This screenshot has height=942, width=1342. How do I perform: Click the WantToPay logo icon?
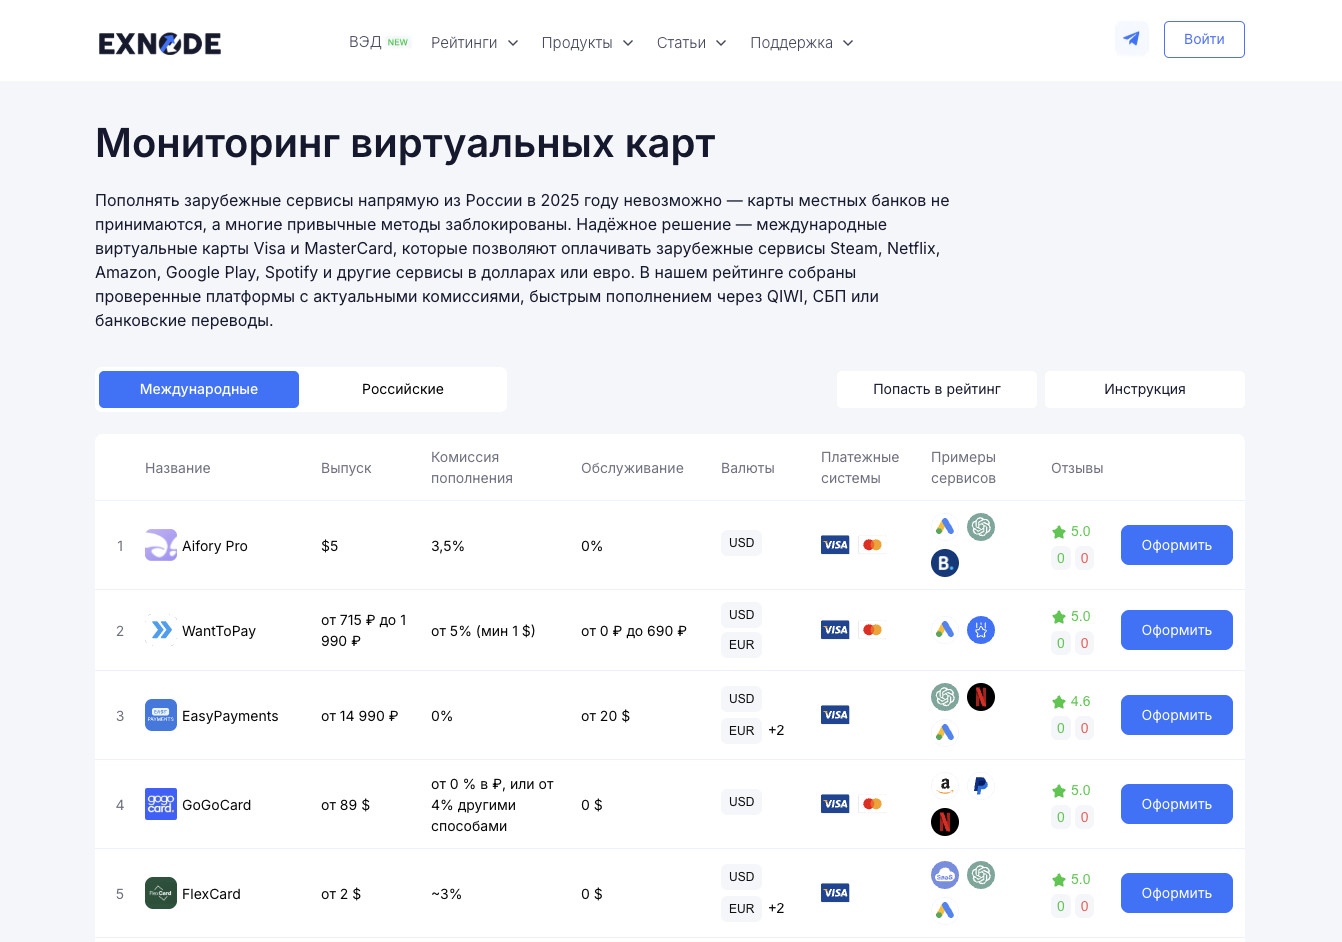click(161, 630)
